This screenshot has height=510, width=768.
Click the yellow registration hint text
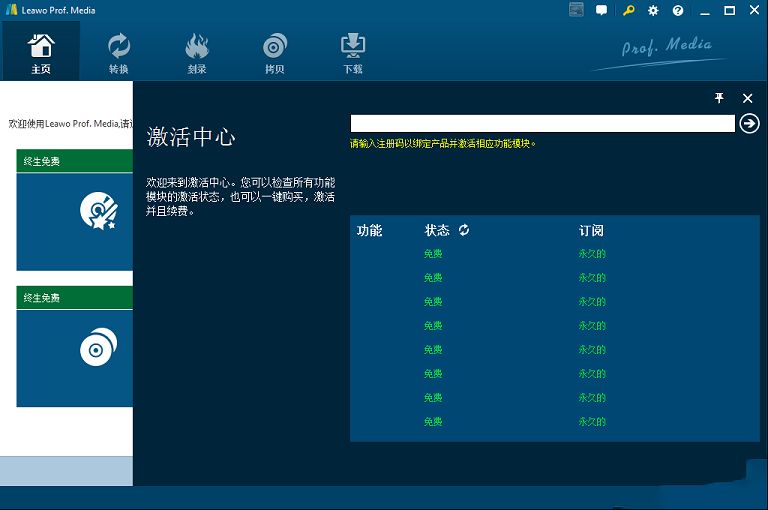coord(443,144)
